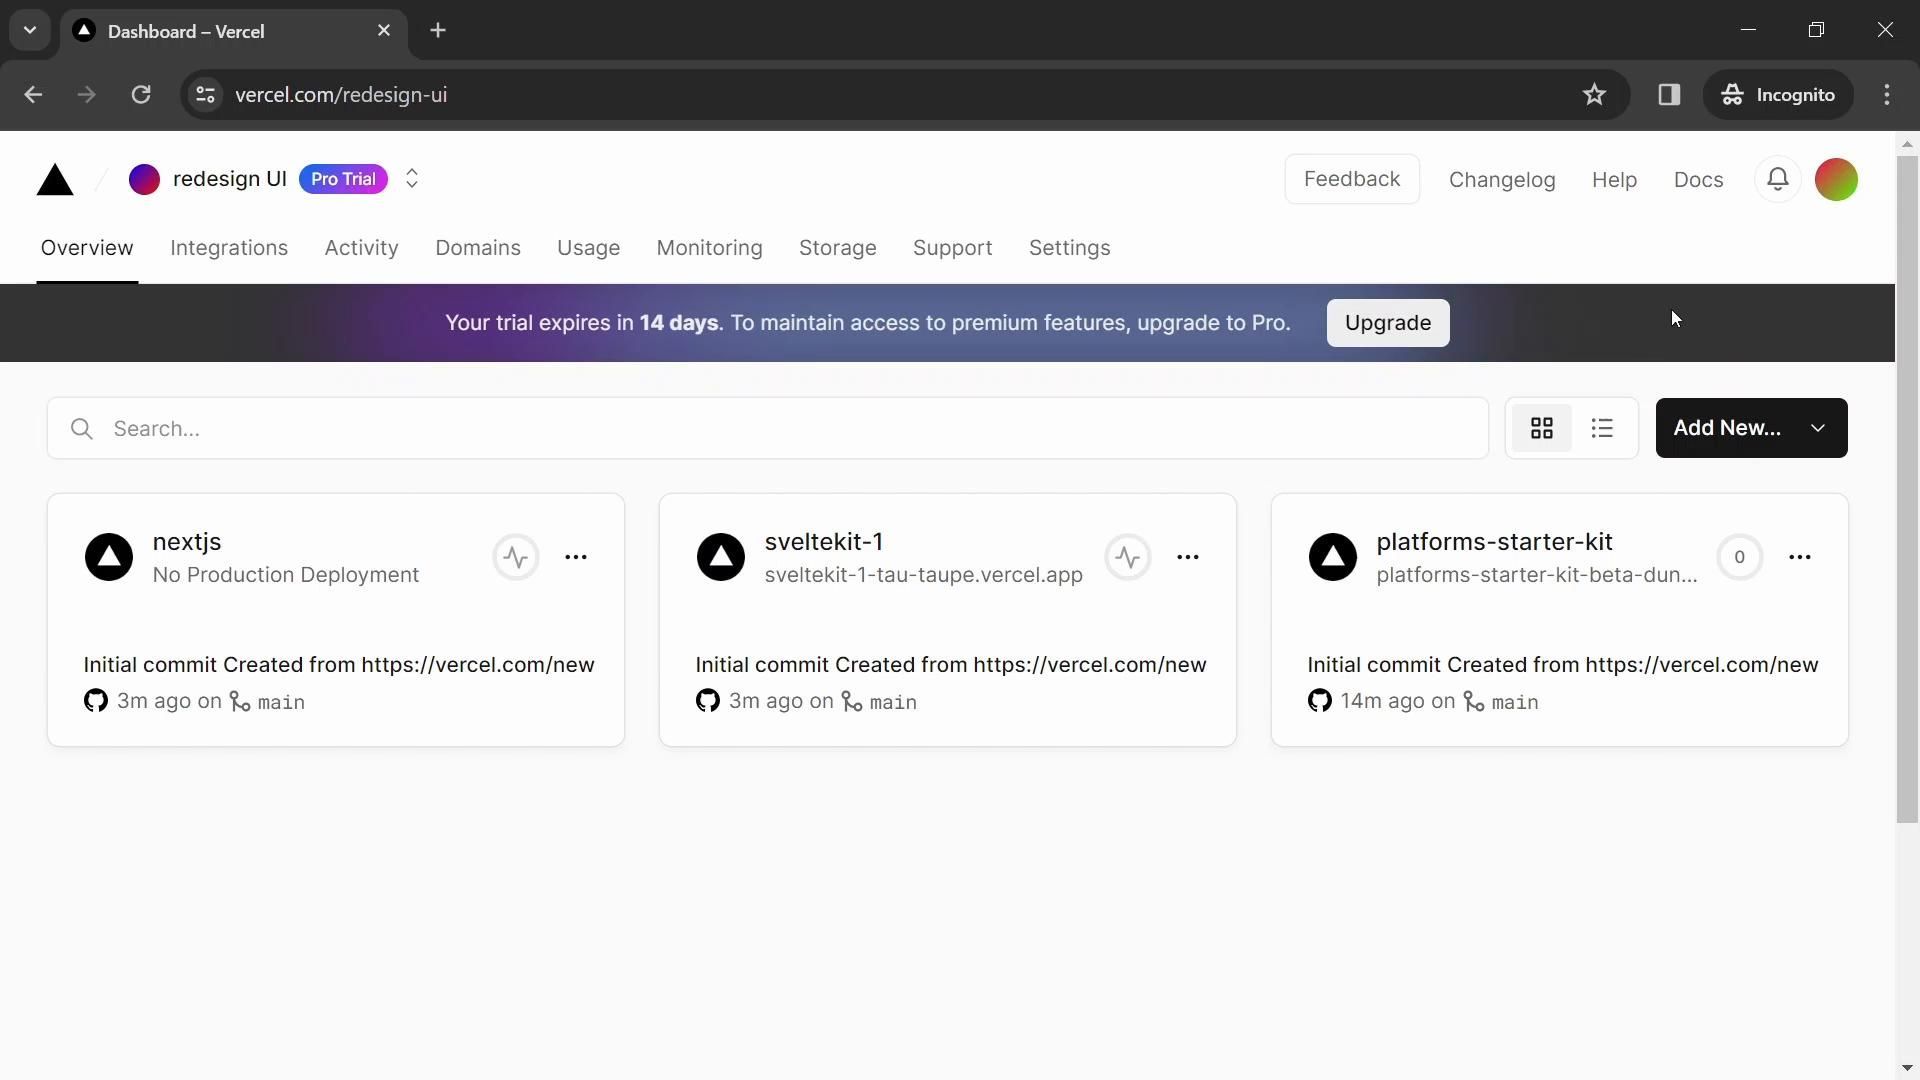Open the notifications bell
Image resolution: width=1920 pixels, height=1080 pixels.
1777,180
